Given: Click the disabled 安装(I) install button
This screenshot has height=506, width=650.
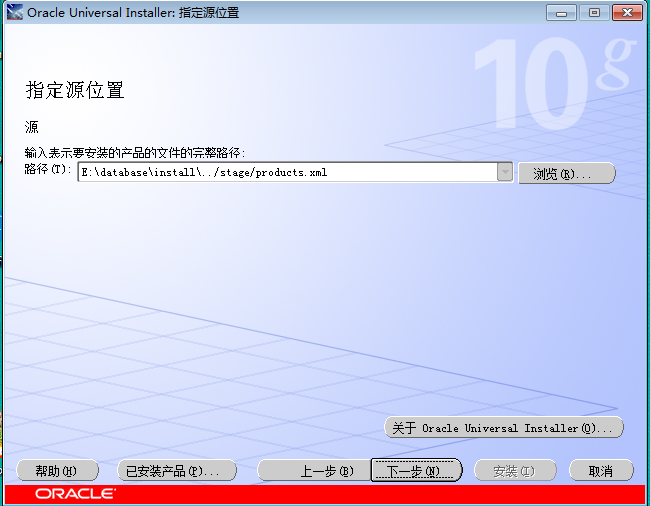Looking at the screenshot, I should tap(515, 470).
